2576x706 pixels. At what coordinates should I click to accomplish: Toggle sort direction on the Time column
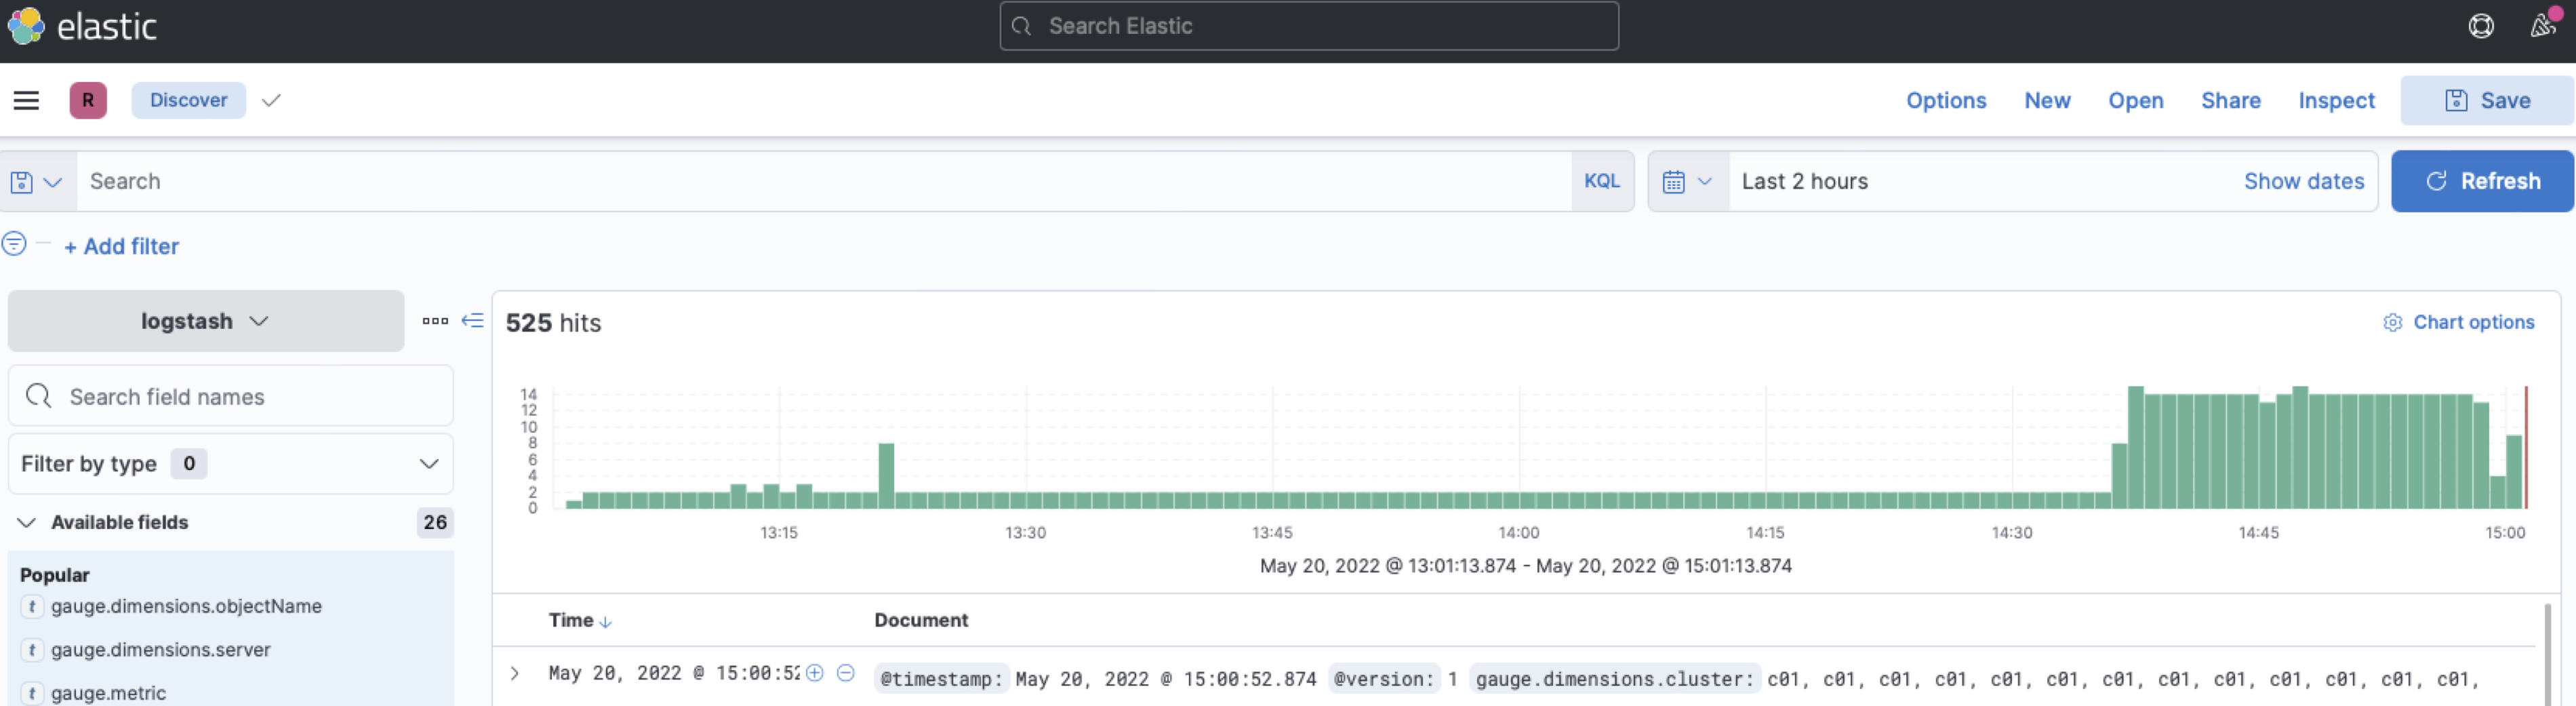coord(604,620)
